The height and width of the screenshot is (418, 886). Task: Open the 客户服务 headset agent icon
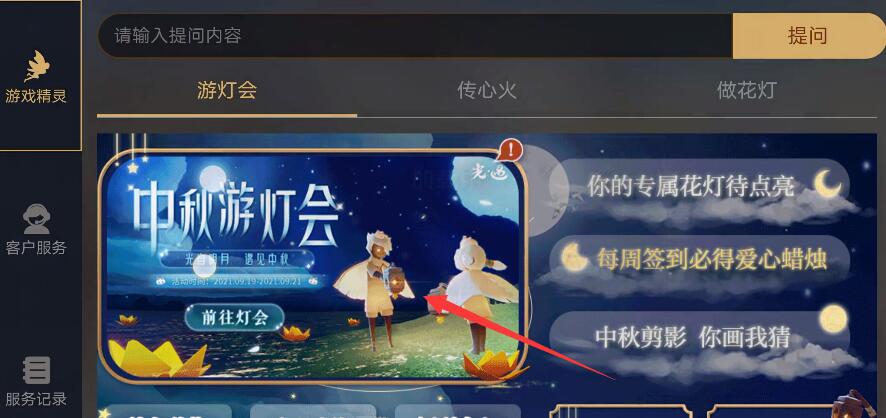point(36,219)
